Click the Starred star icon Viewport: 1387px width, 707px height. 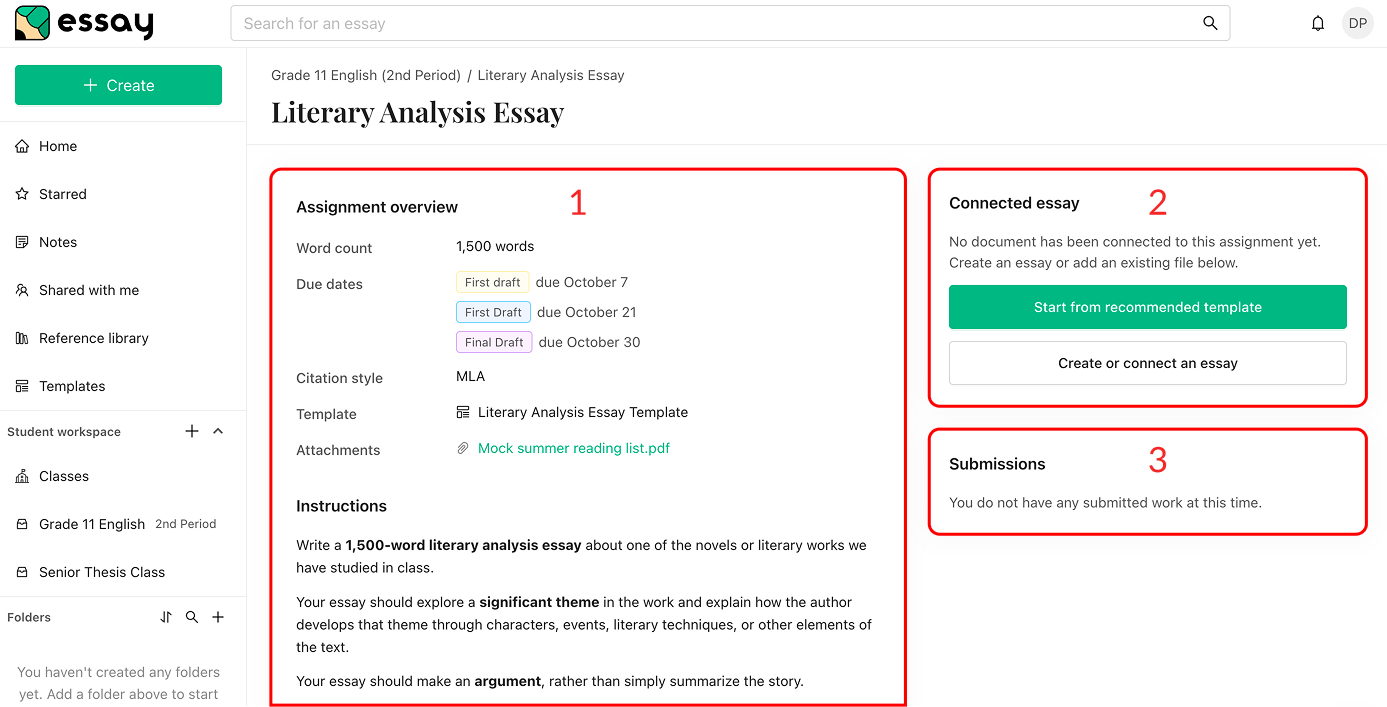(x=22, y=194)
